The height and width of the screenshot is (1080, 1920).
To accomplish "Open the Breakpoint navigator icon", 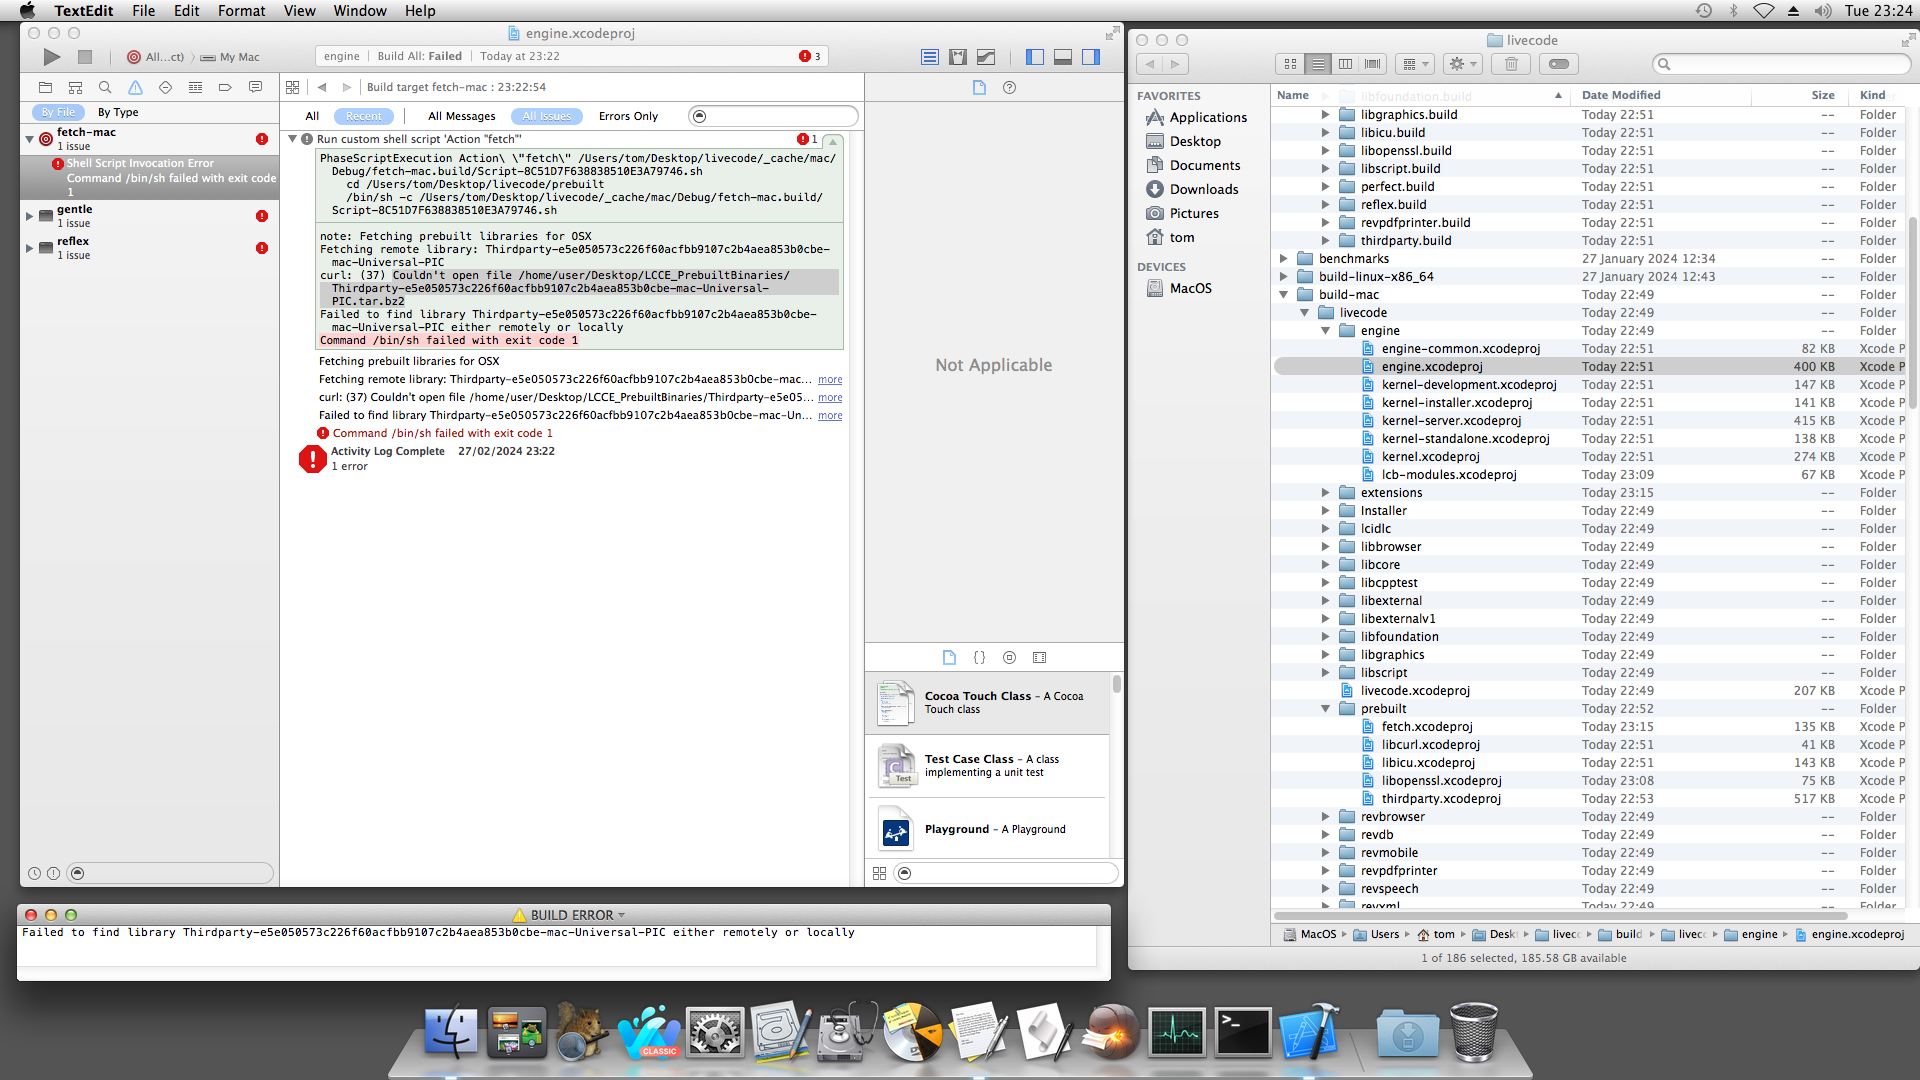I will point(225,87).
